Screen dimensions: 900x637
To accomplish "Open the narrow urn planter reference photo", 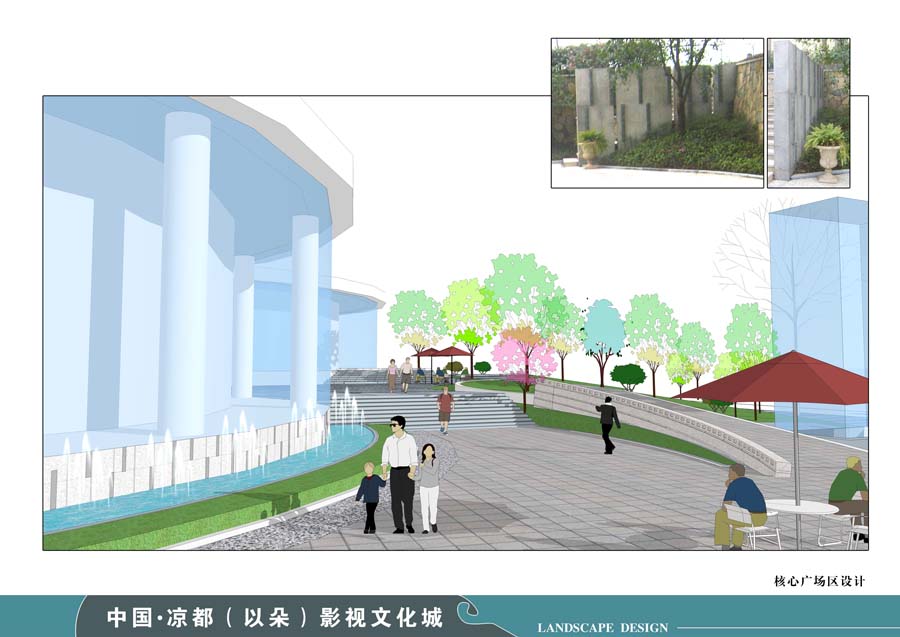I will tap(809, 113).
